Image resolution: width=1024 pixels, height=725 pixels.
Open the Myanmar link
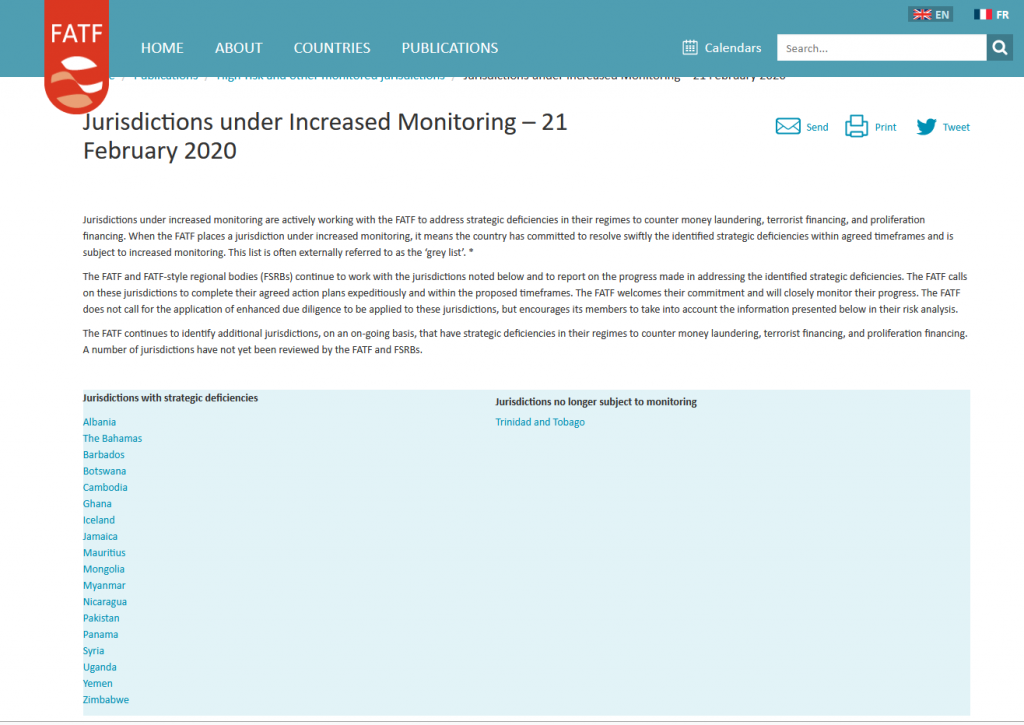point(104,585)
